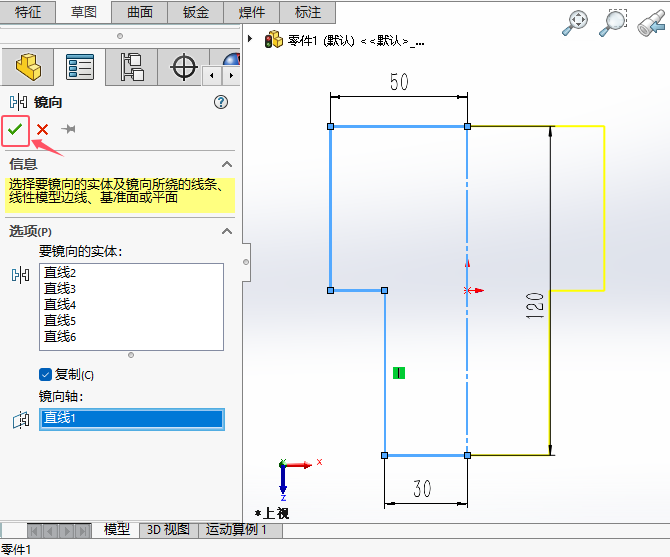The width and height of the screenshot is (670, 557).
Task: Click the 120 dimension value
Action: [535, 306]
